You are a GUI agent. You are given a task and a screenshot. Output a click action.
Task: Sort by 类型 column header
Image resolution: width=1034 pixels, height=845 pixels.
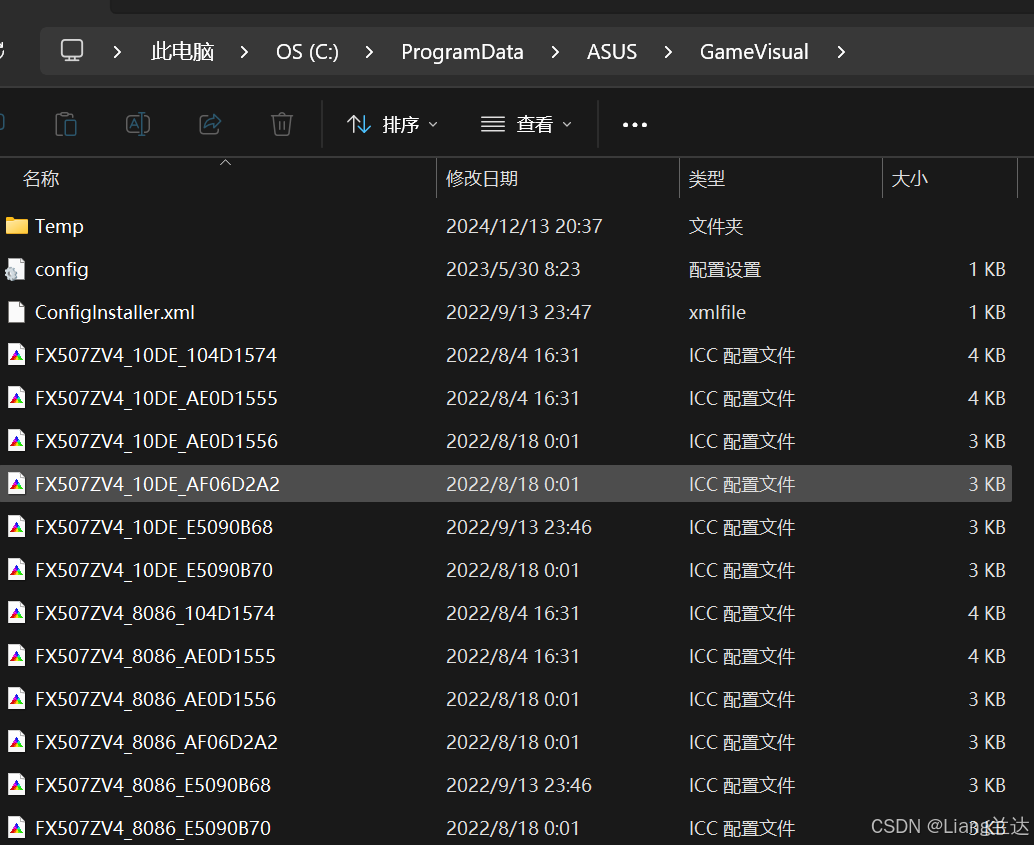coord(707,179)
